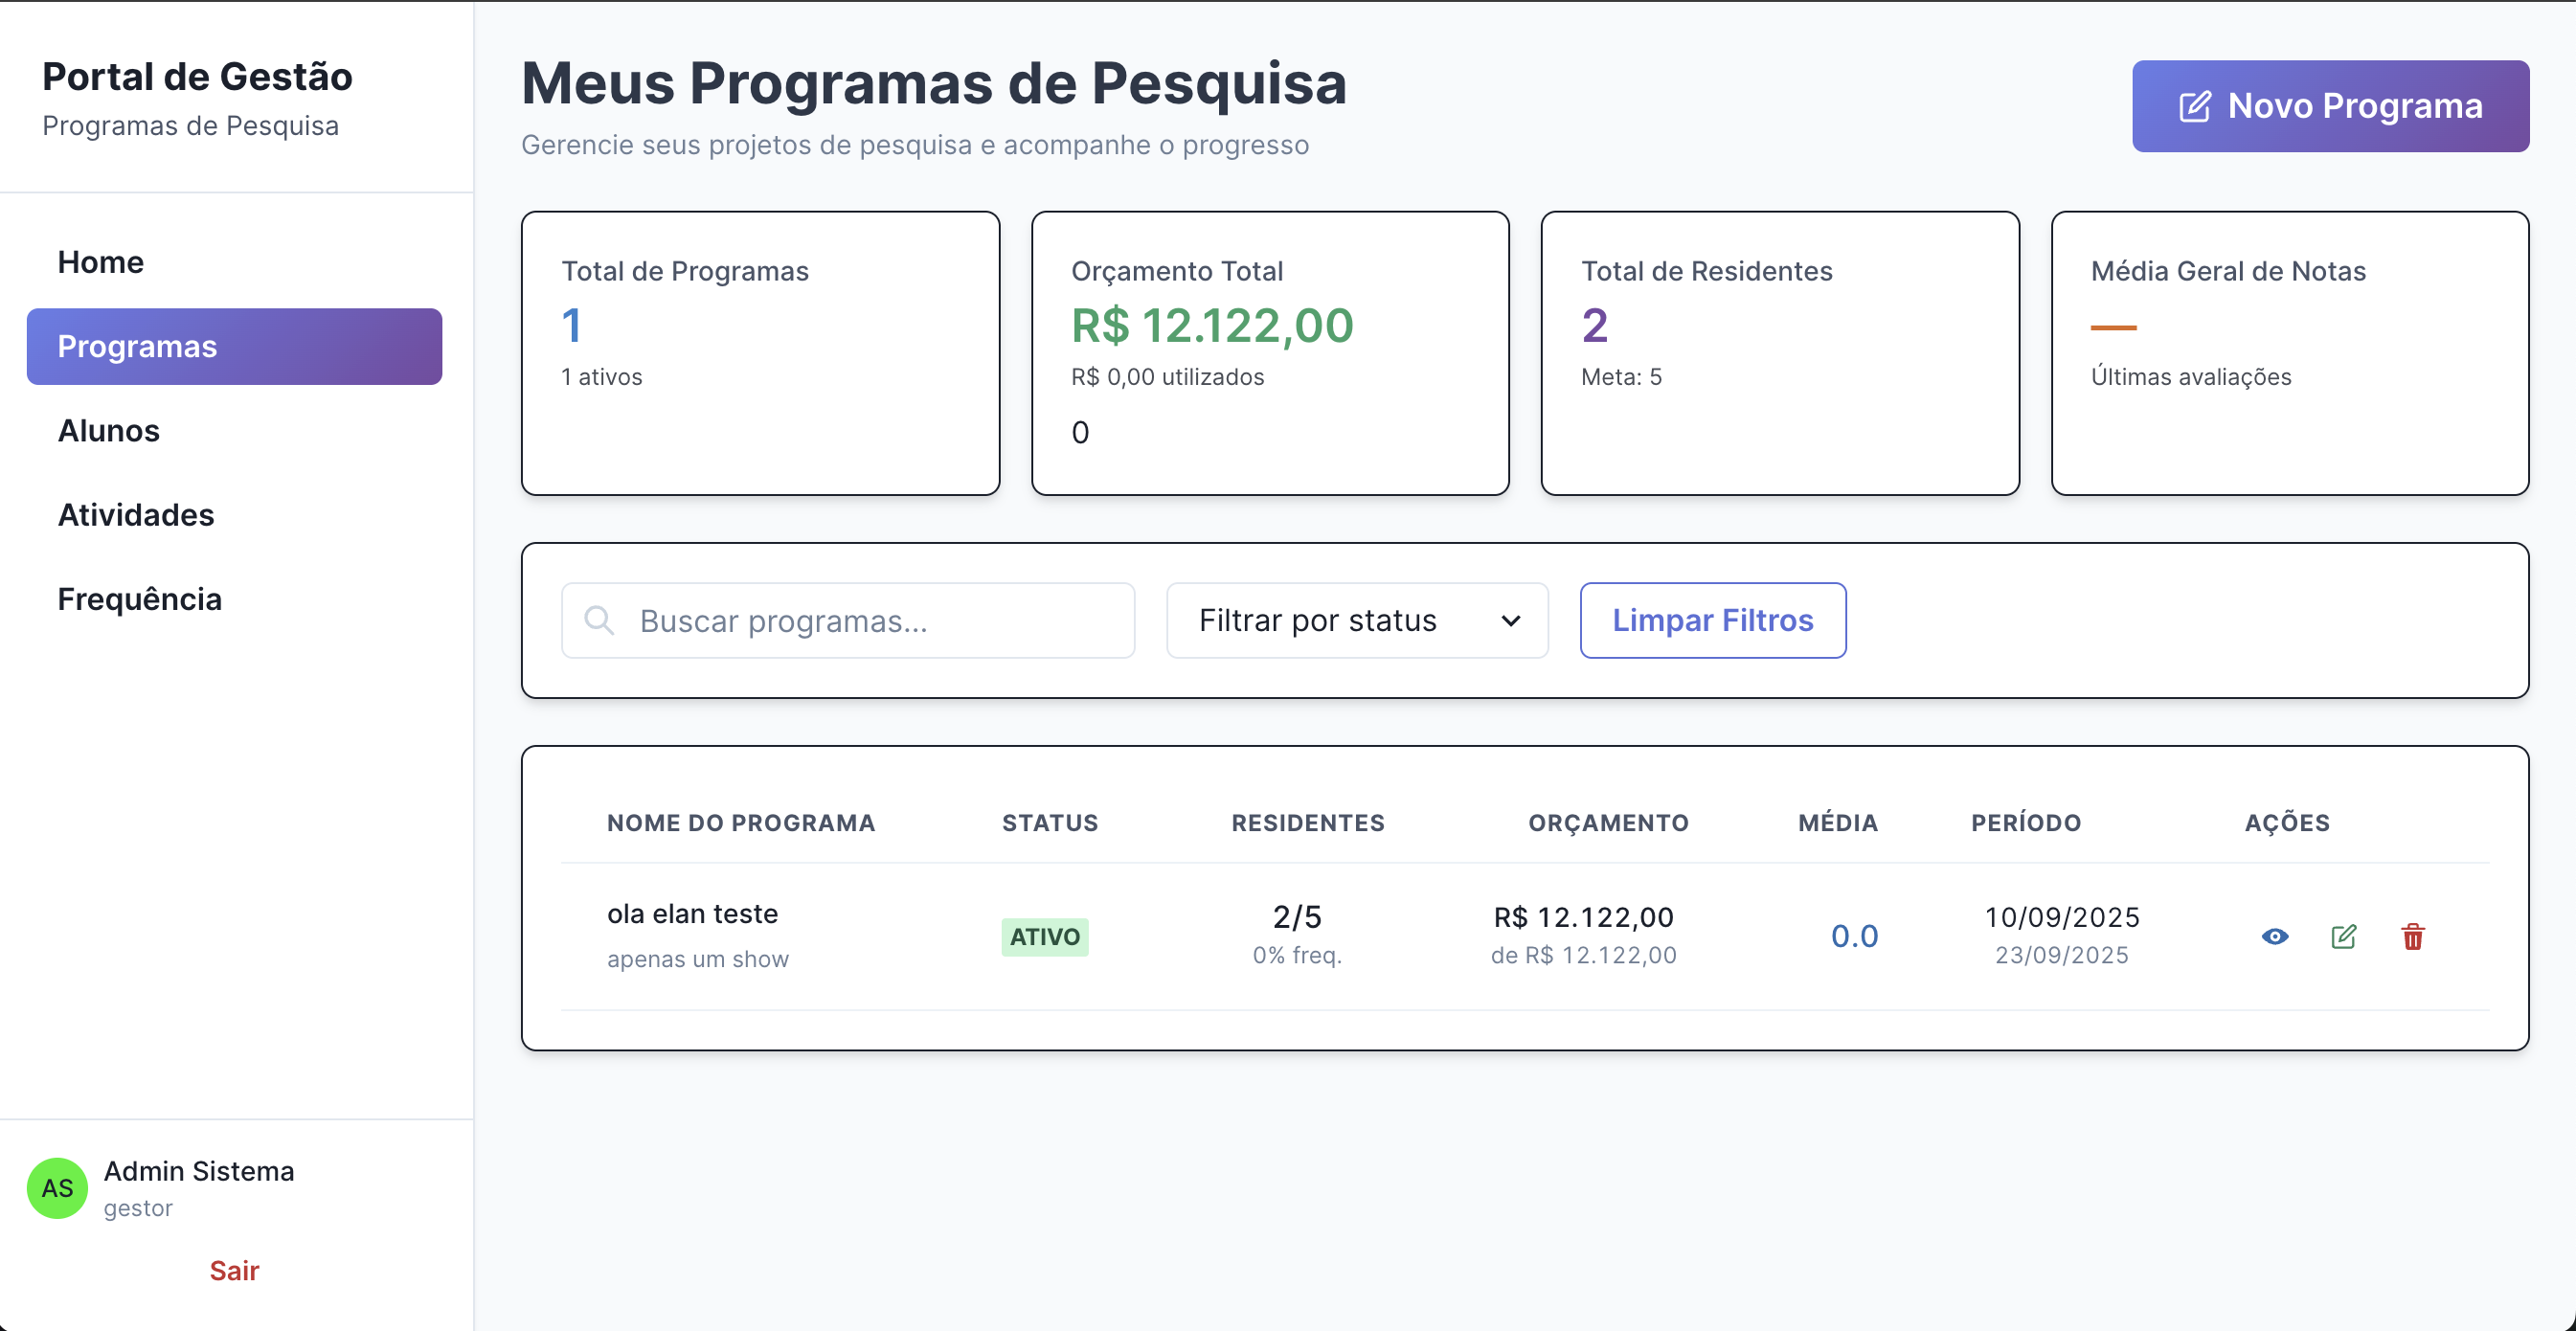Go to Home in the sidebar

pyautogui.click(x=101, y=262)
